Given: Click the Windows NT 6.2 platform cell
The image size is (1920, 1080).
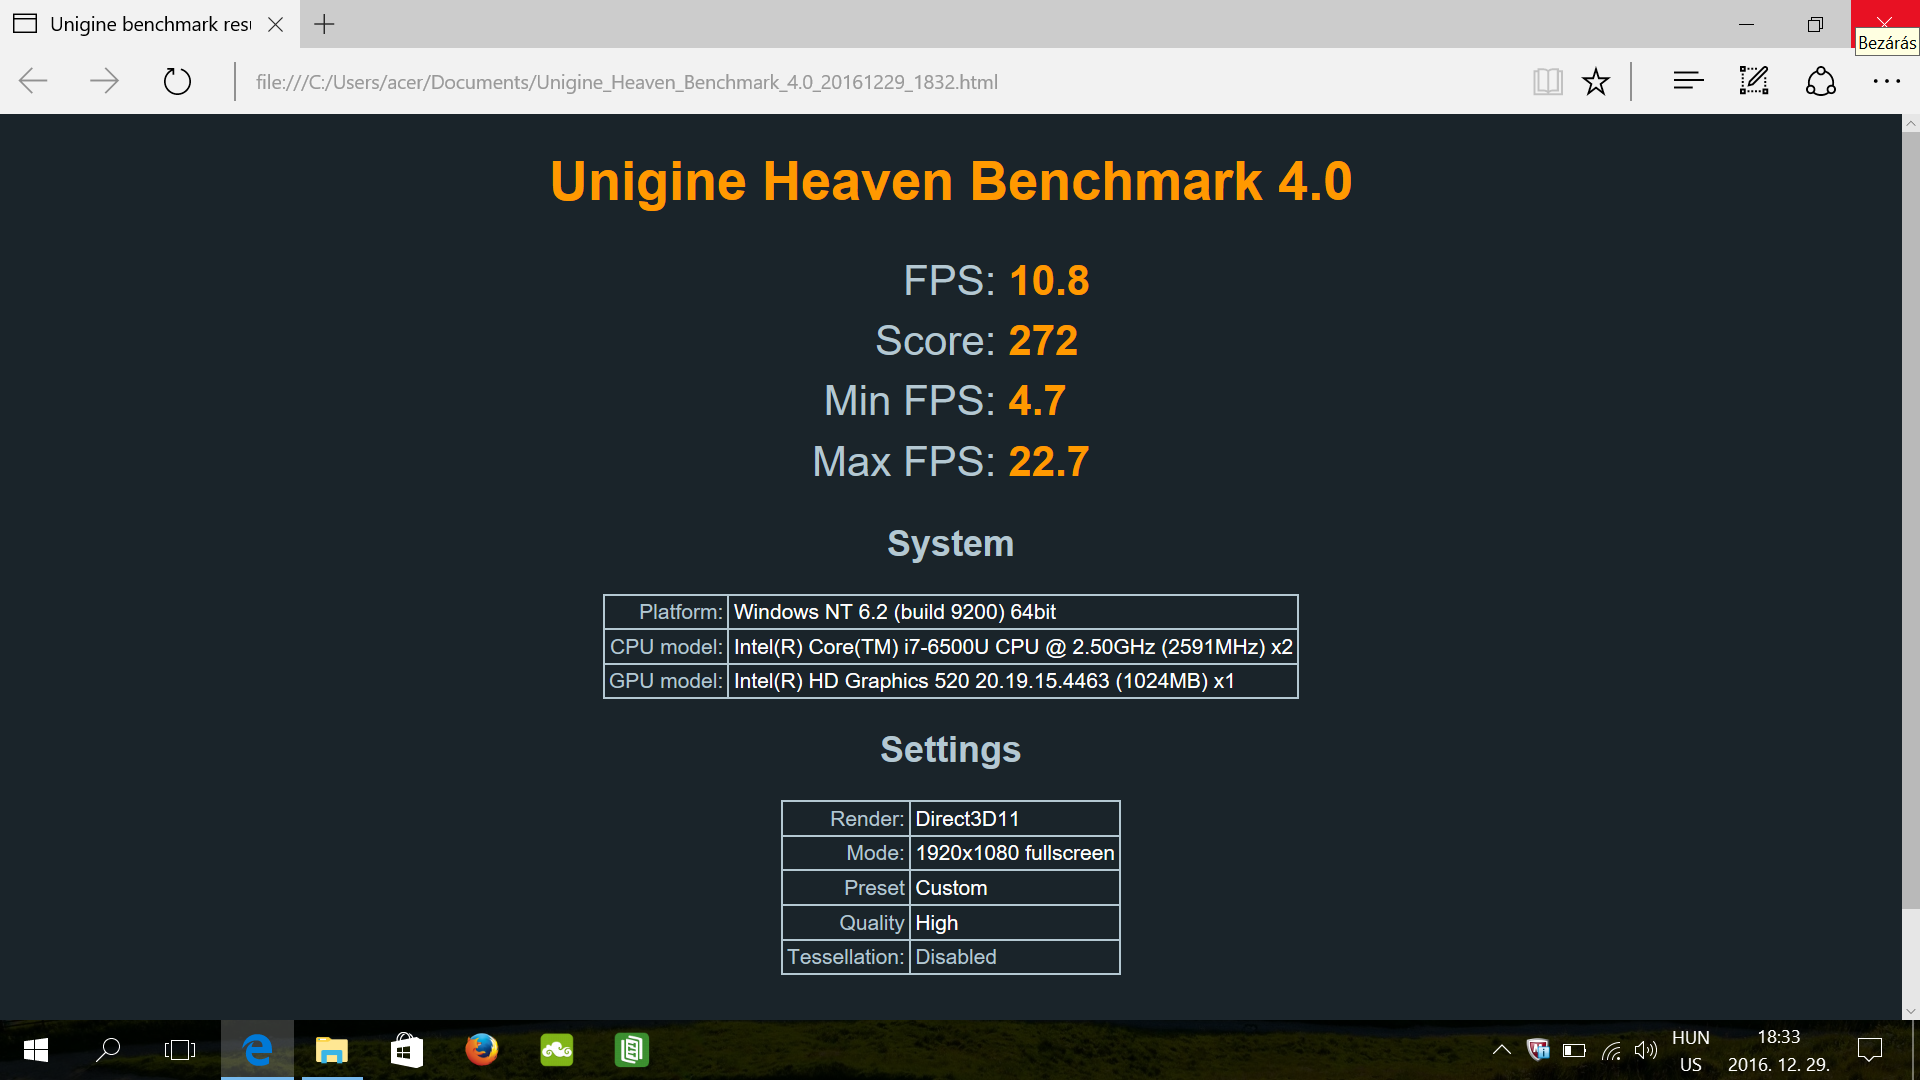Looking at the screenshot, I should coord(1013,612).
